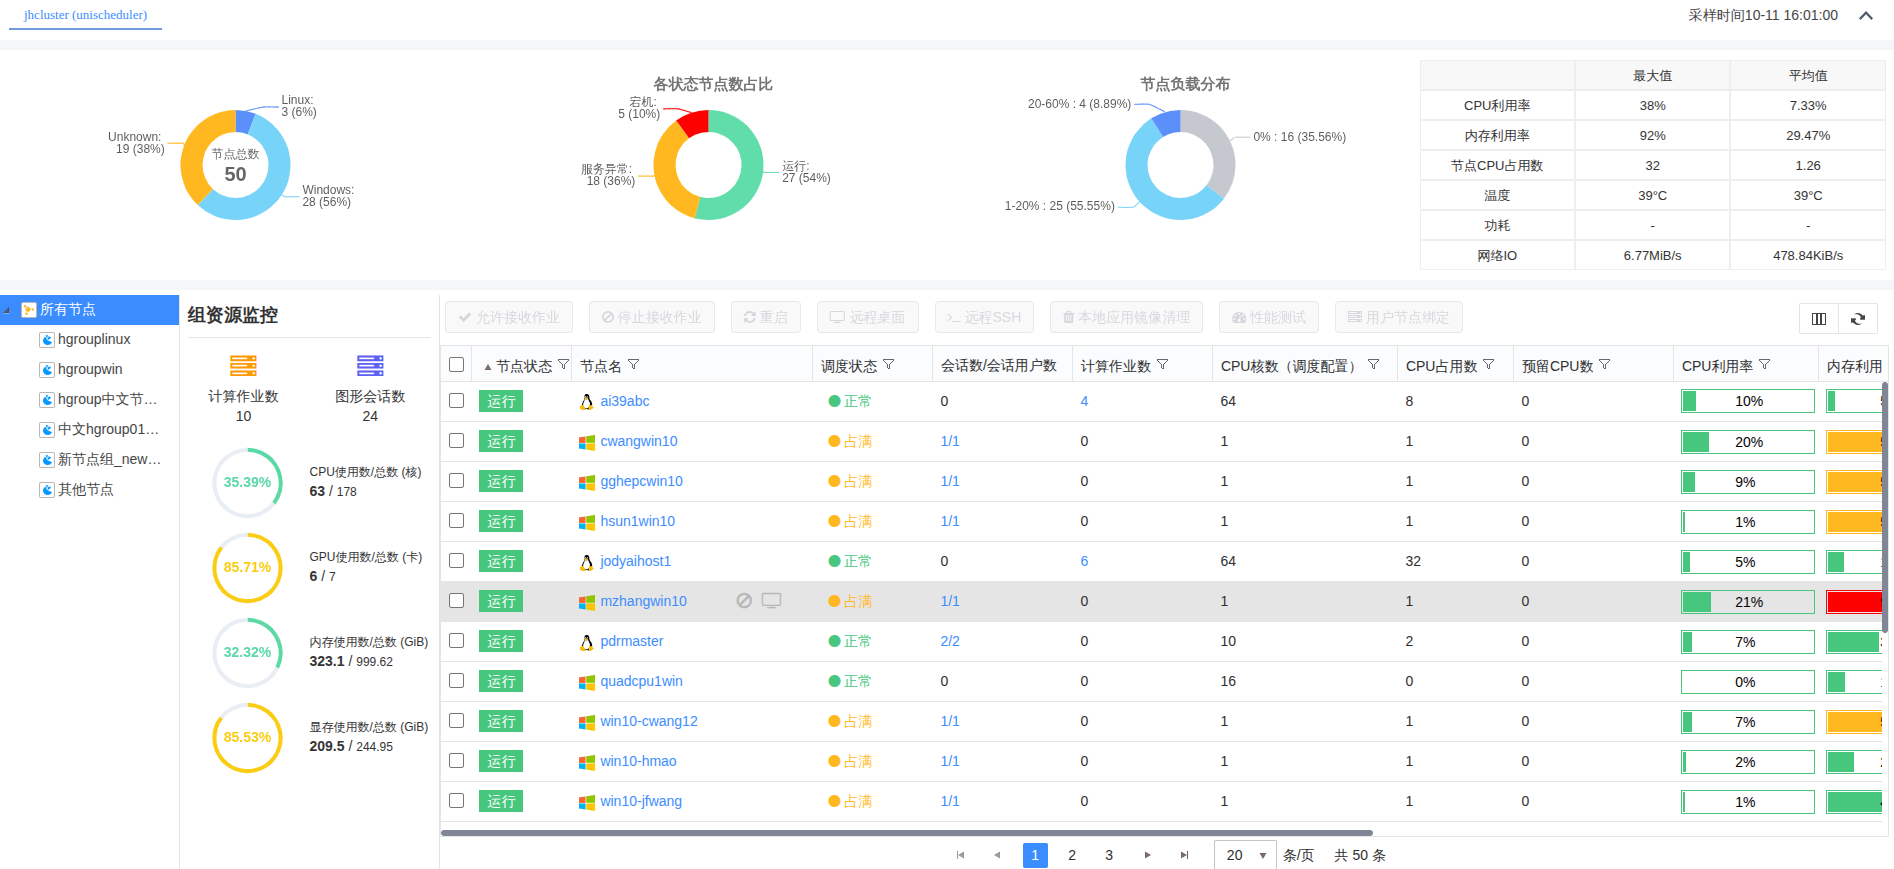Toggle the select-all header checkbox

pos(457,365)
